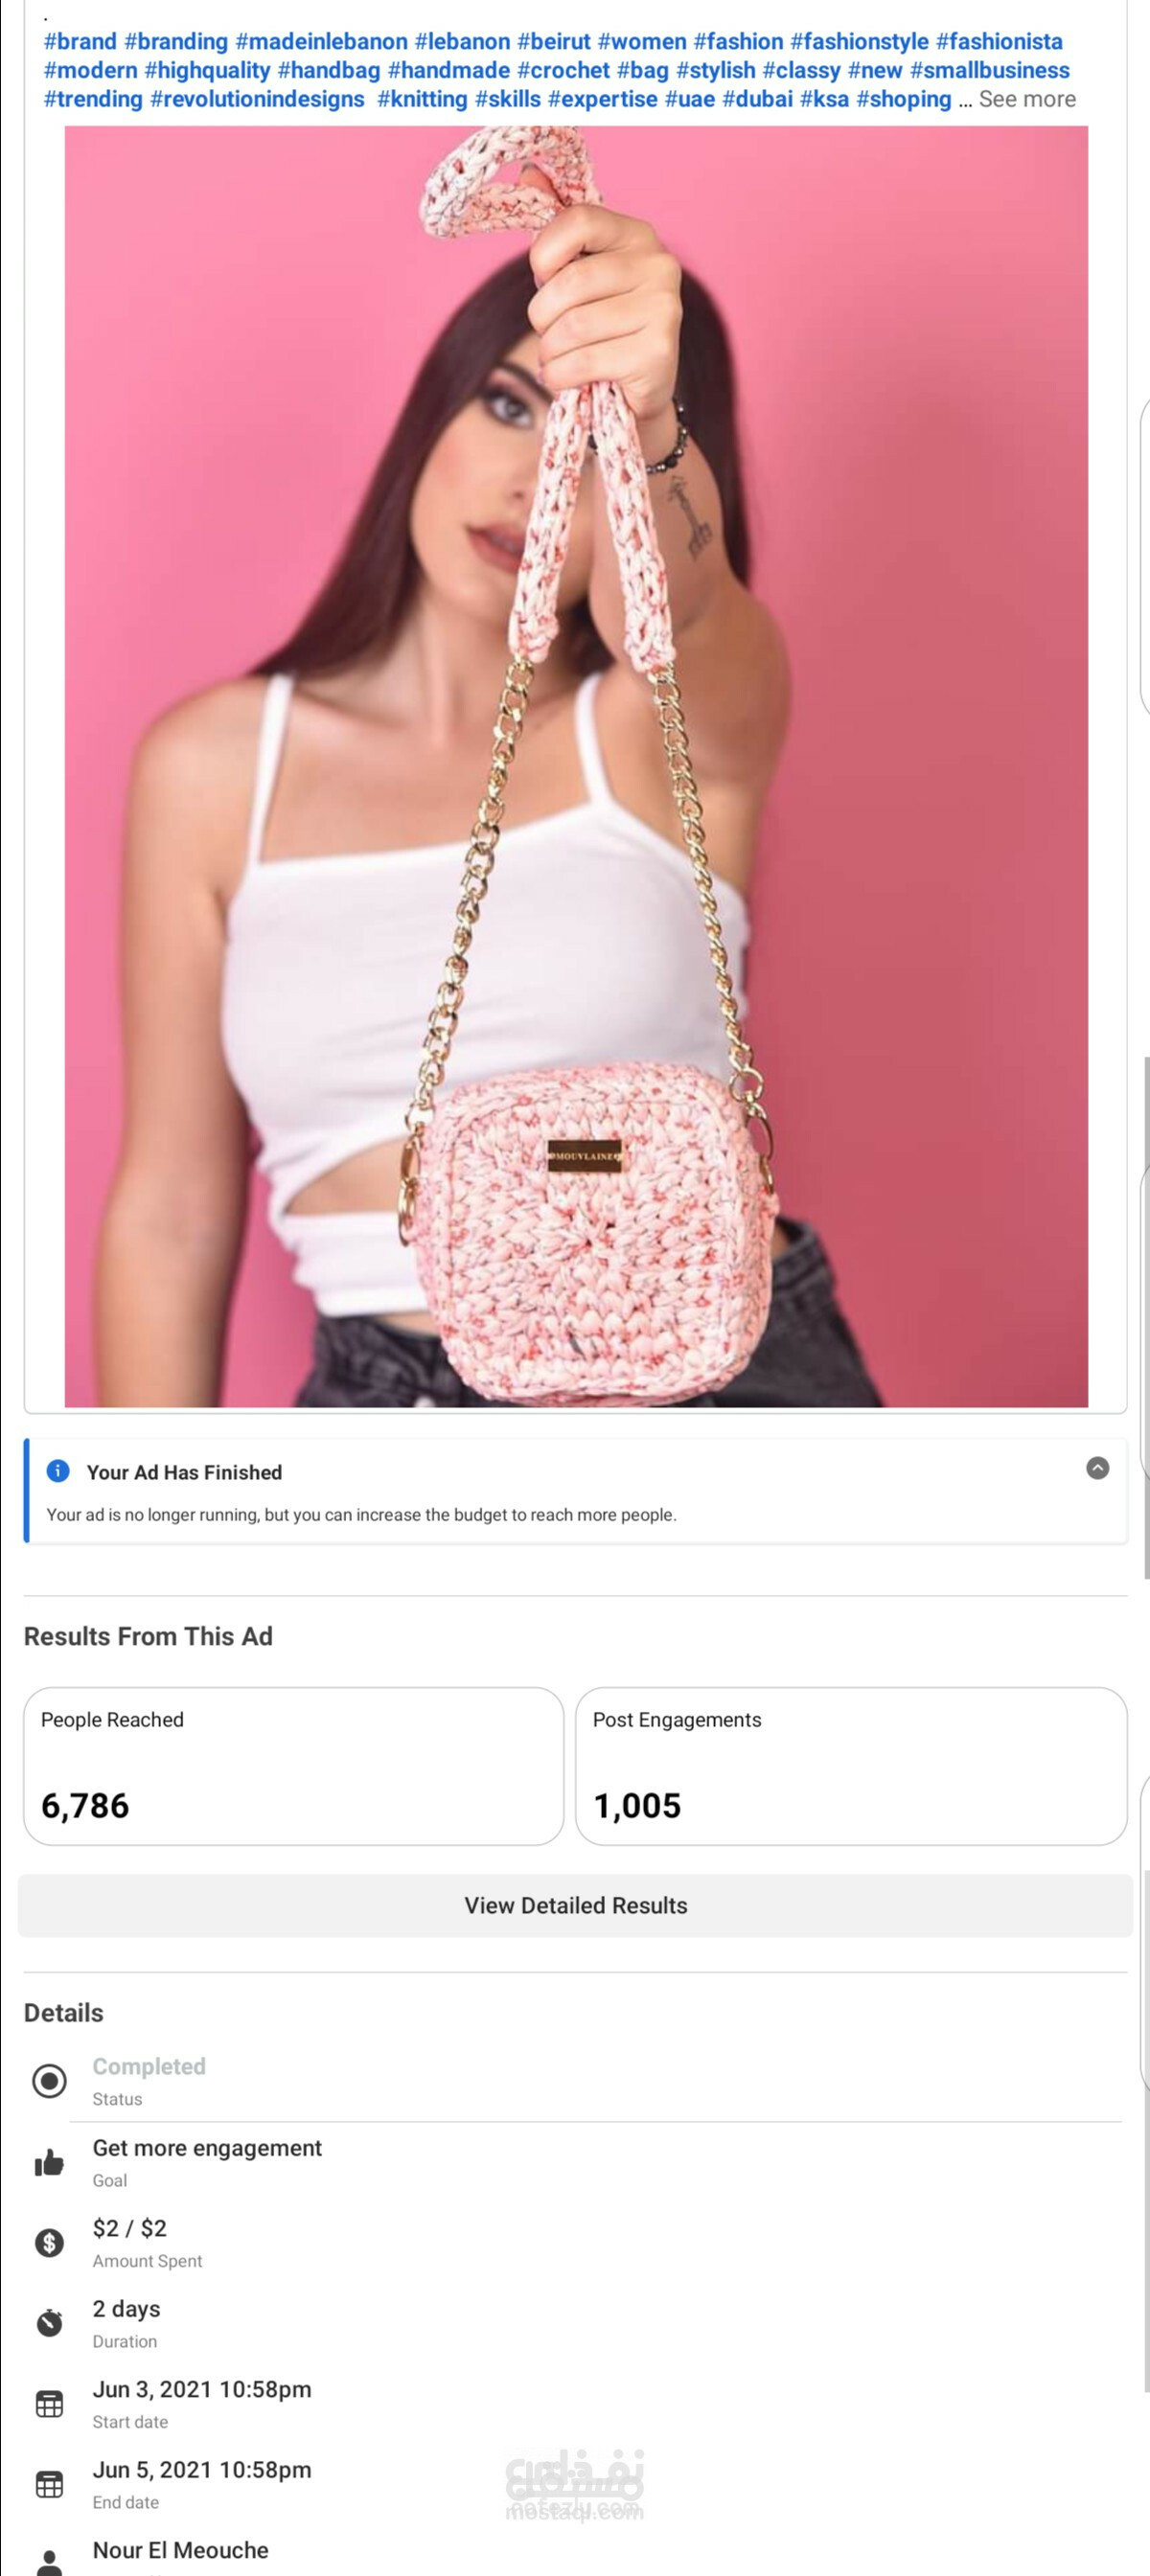Click the blue info icon beside Ad Finished

pyautogui.click(x=58, y=1471)
